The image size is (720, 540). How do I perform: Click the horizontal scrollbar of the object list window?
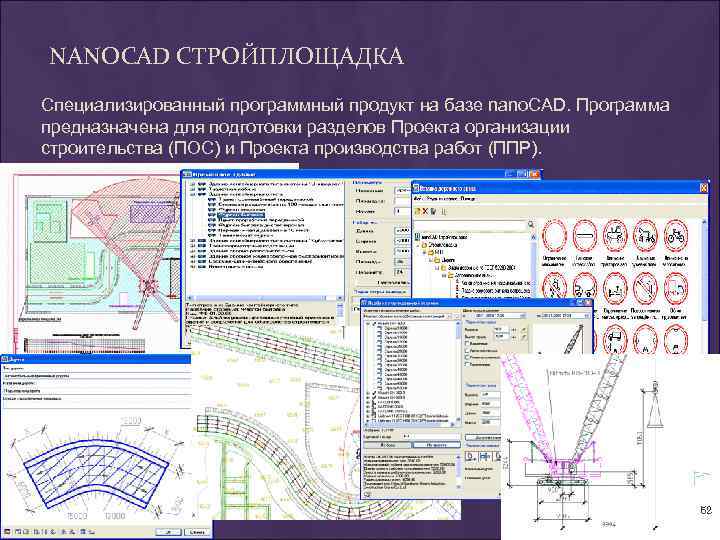pos(266,298)
